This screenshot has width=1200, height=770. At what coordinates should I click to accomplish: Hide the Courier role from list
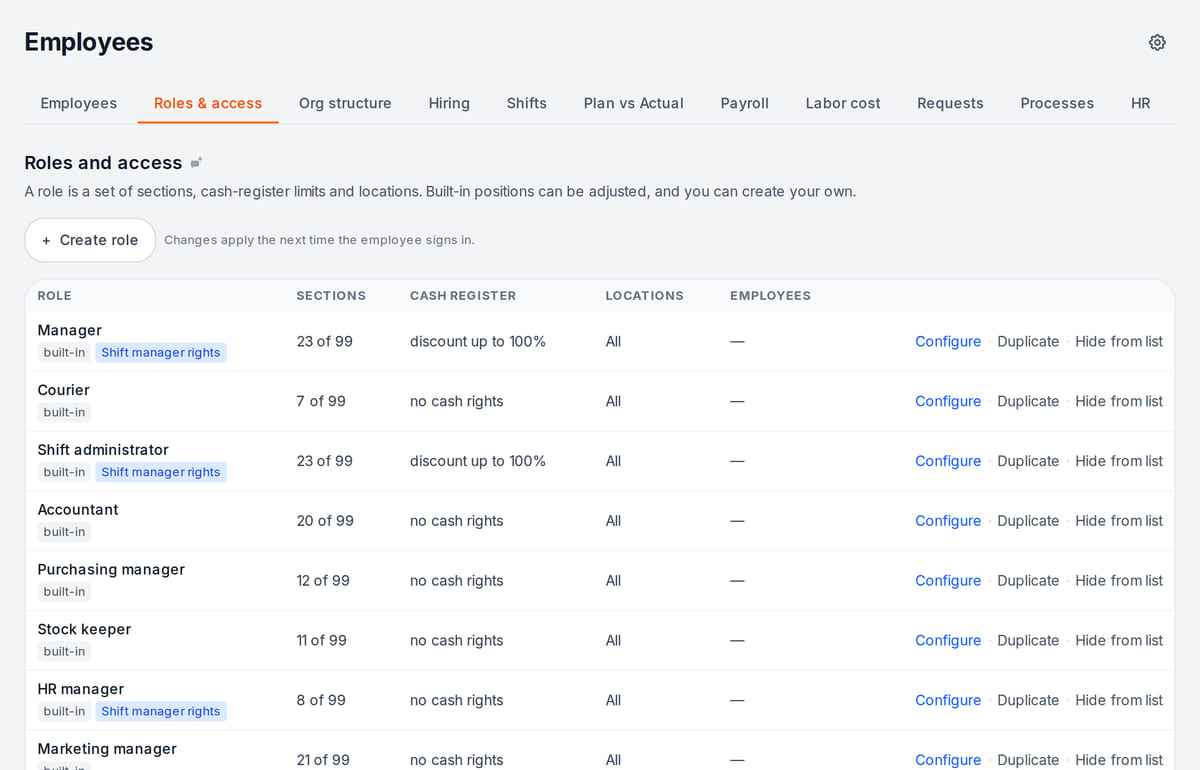(1119, 401)
